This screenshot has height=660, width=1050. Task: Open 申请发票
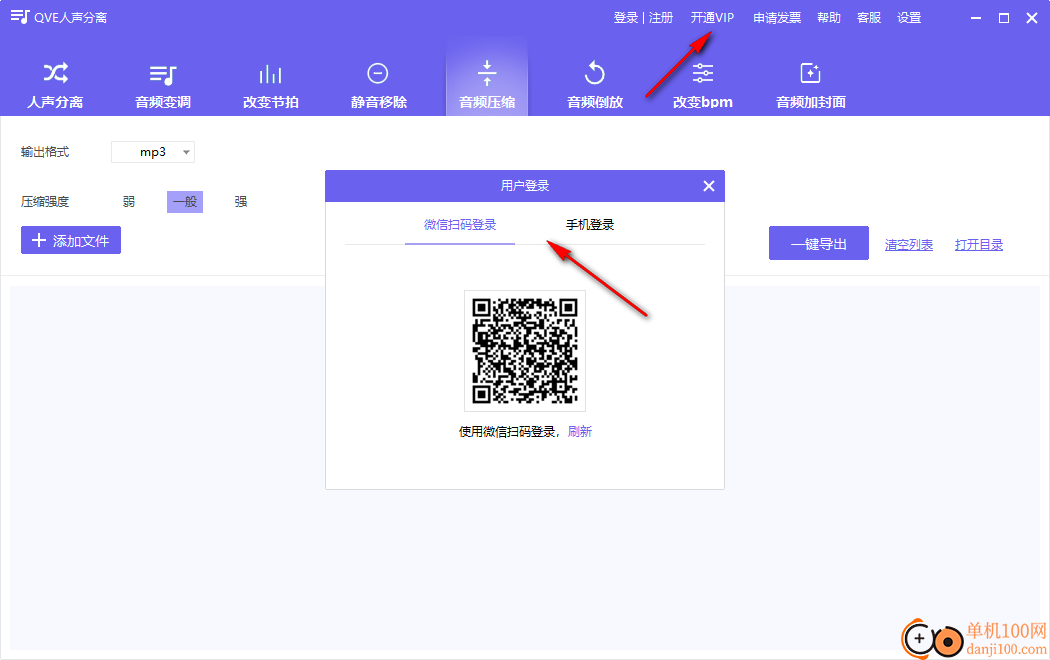777,17
